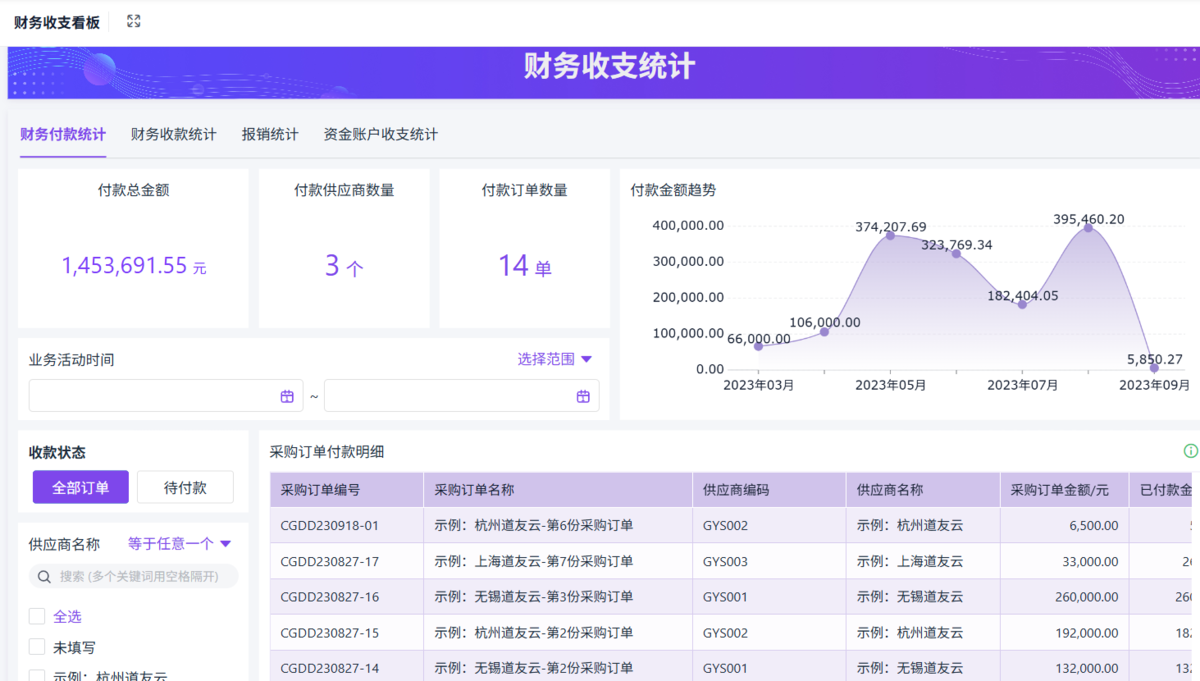1200x681 pixels.
Task: Filter by 待付款 status button
Action: click(185, 487)
